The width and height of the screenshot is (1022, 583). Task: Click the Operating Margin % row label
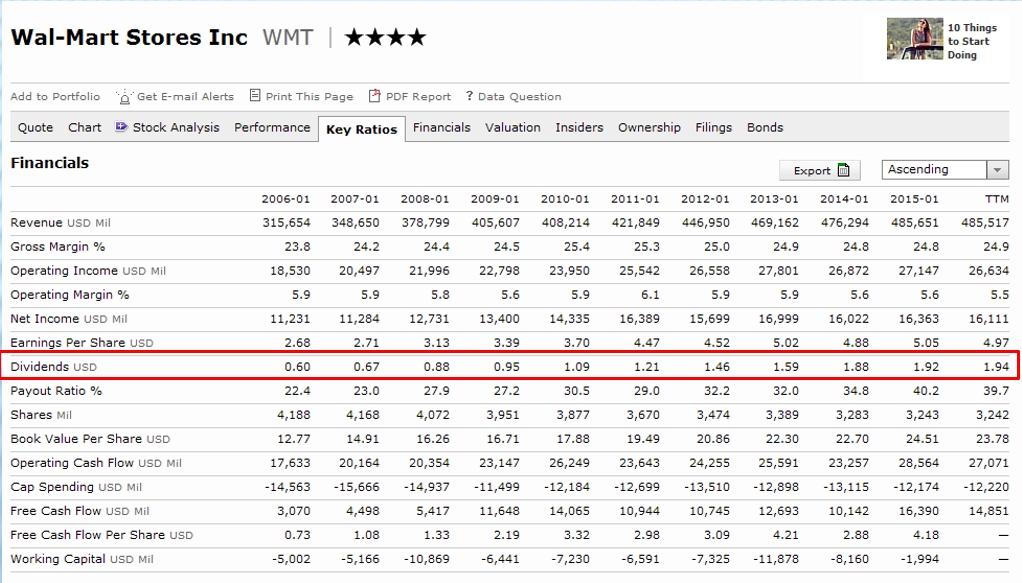point(70,295)
